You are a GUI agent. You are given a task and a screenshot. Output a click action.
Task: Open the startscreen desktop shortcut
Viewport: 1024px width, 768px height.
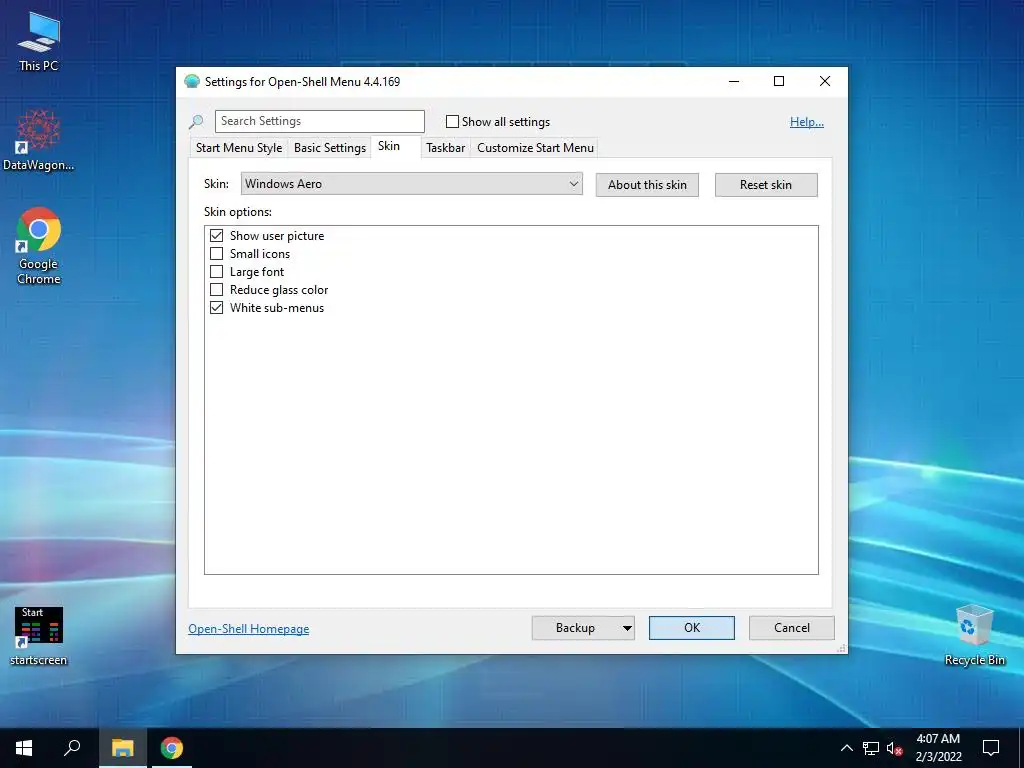pyautogui.click(x=39, y=636)
